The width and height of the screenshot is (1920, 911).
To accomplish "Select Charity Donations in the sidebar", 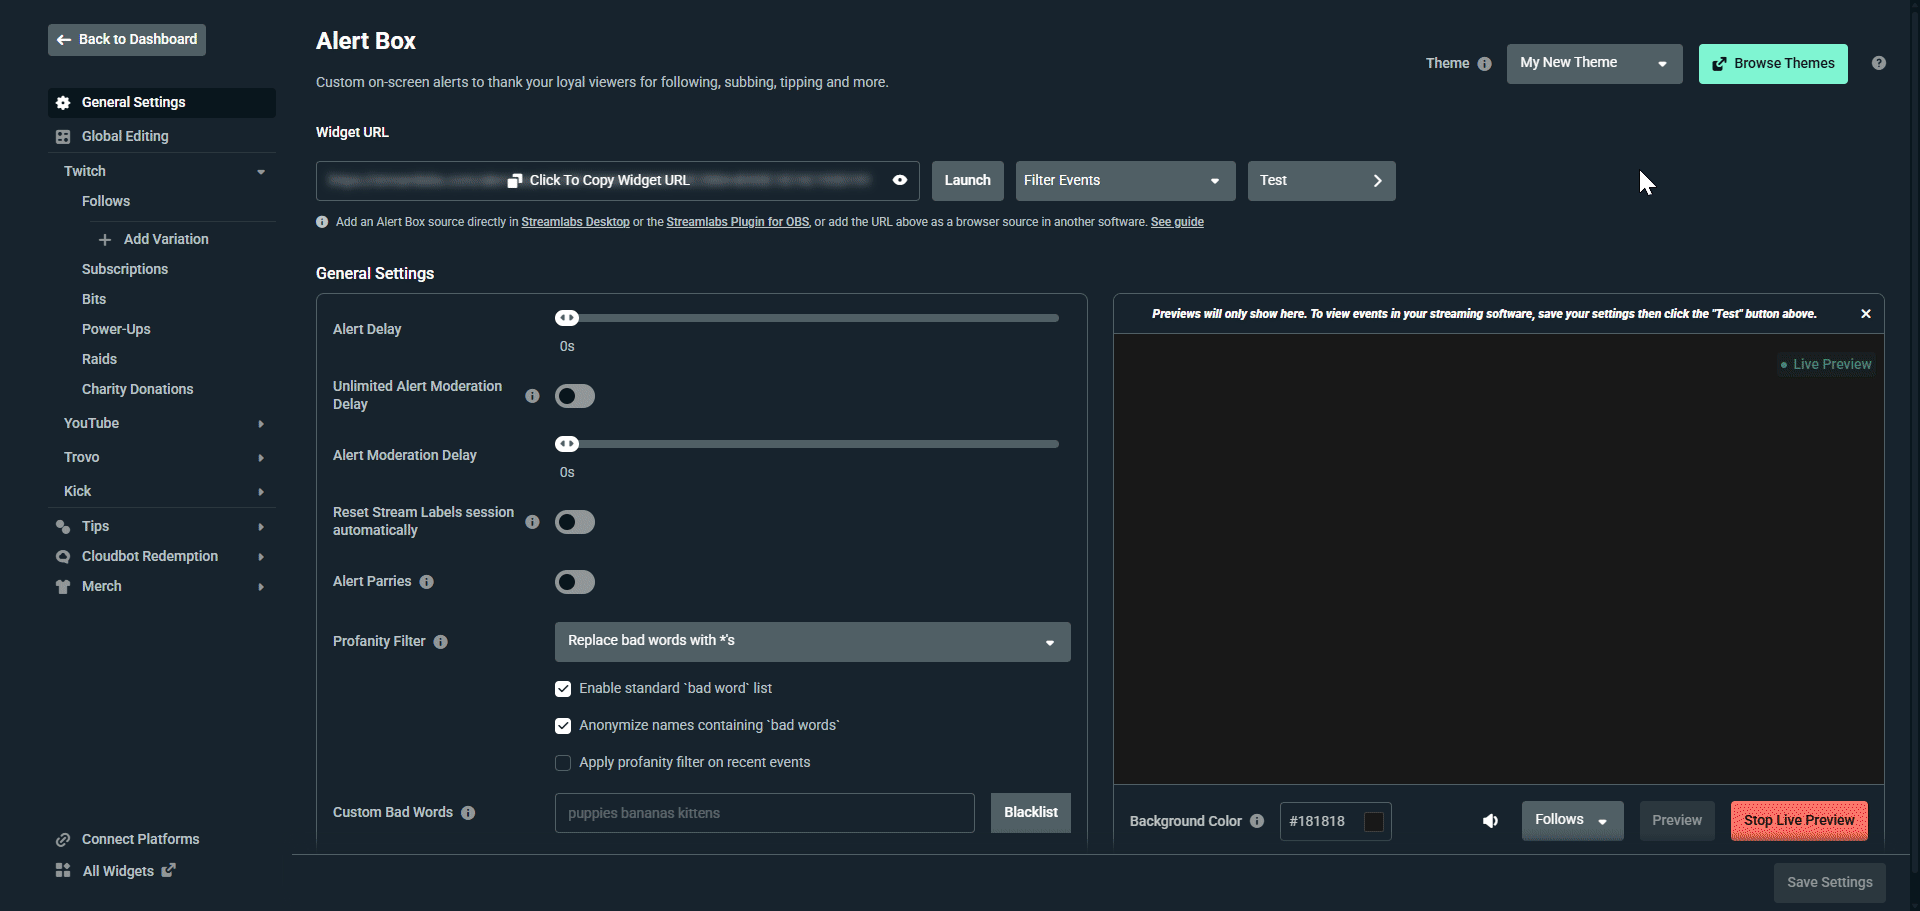I will point(138,390).
